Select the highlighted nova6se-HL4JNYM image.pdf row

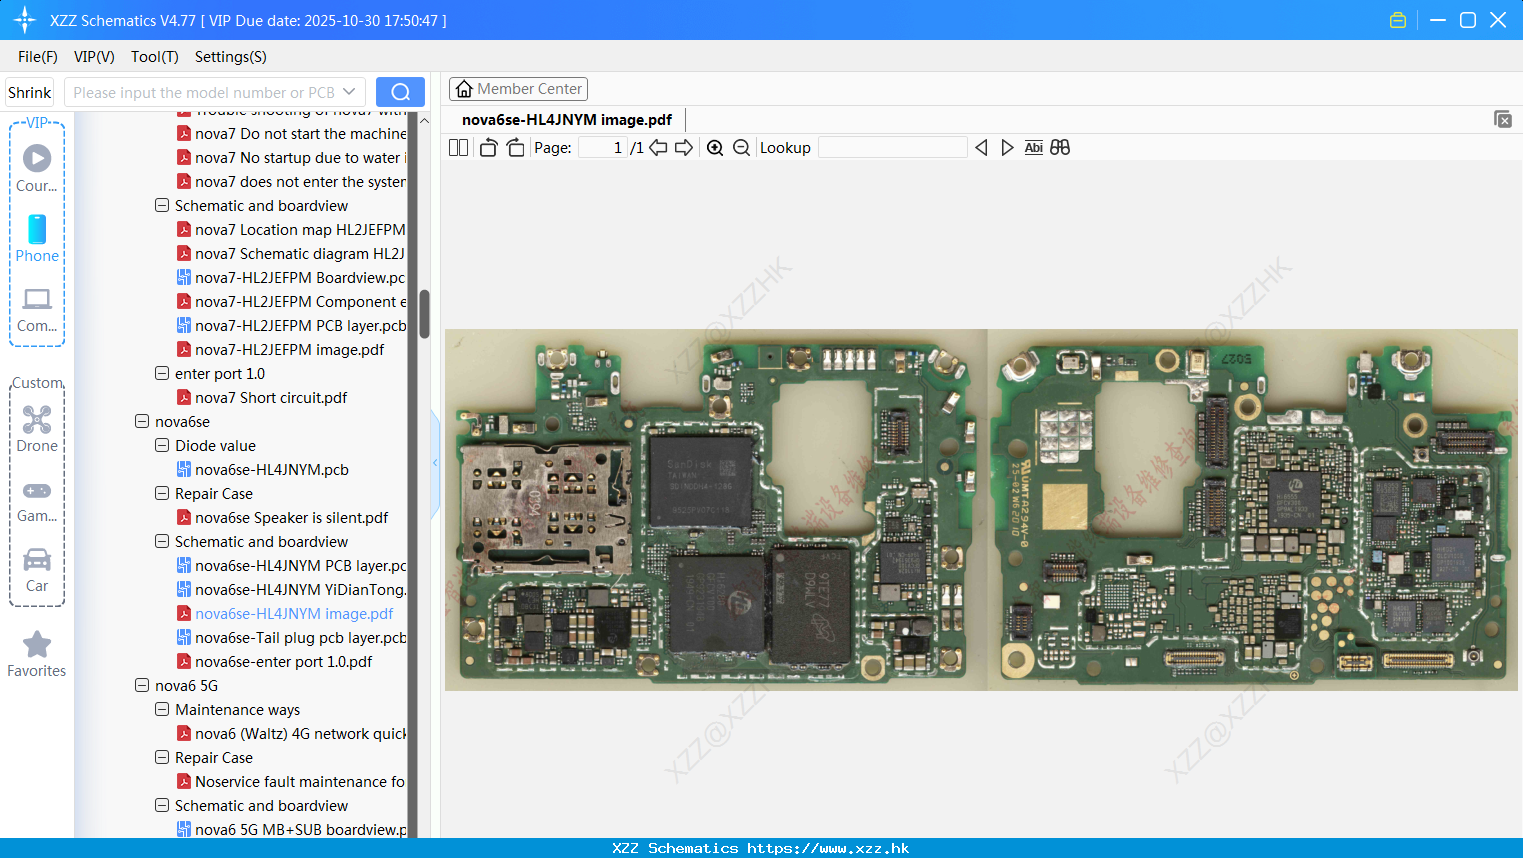(294, 614)
